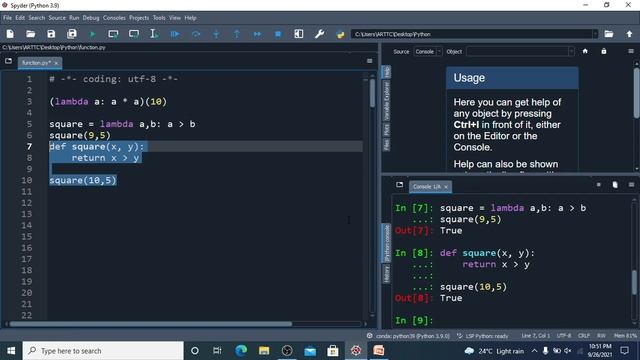Browse tabs in the console pane
640x360 pixels.
tap(399, 184)
